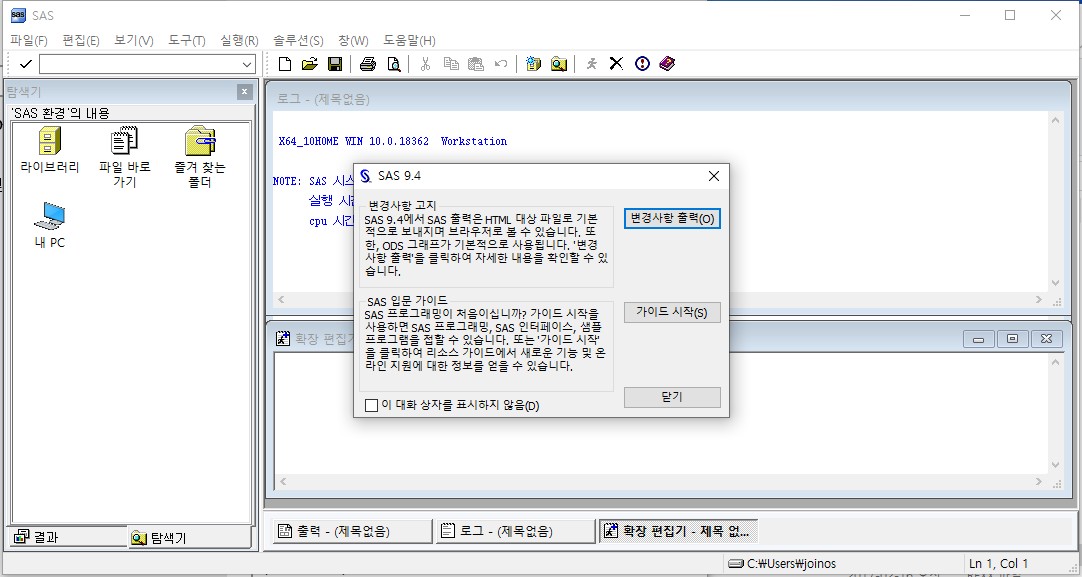The height and width of the screenshot is (577, 1082).
Task: Open the 보기(V) menu
Action: [134, 41]
